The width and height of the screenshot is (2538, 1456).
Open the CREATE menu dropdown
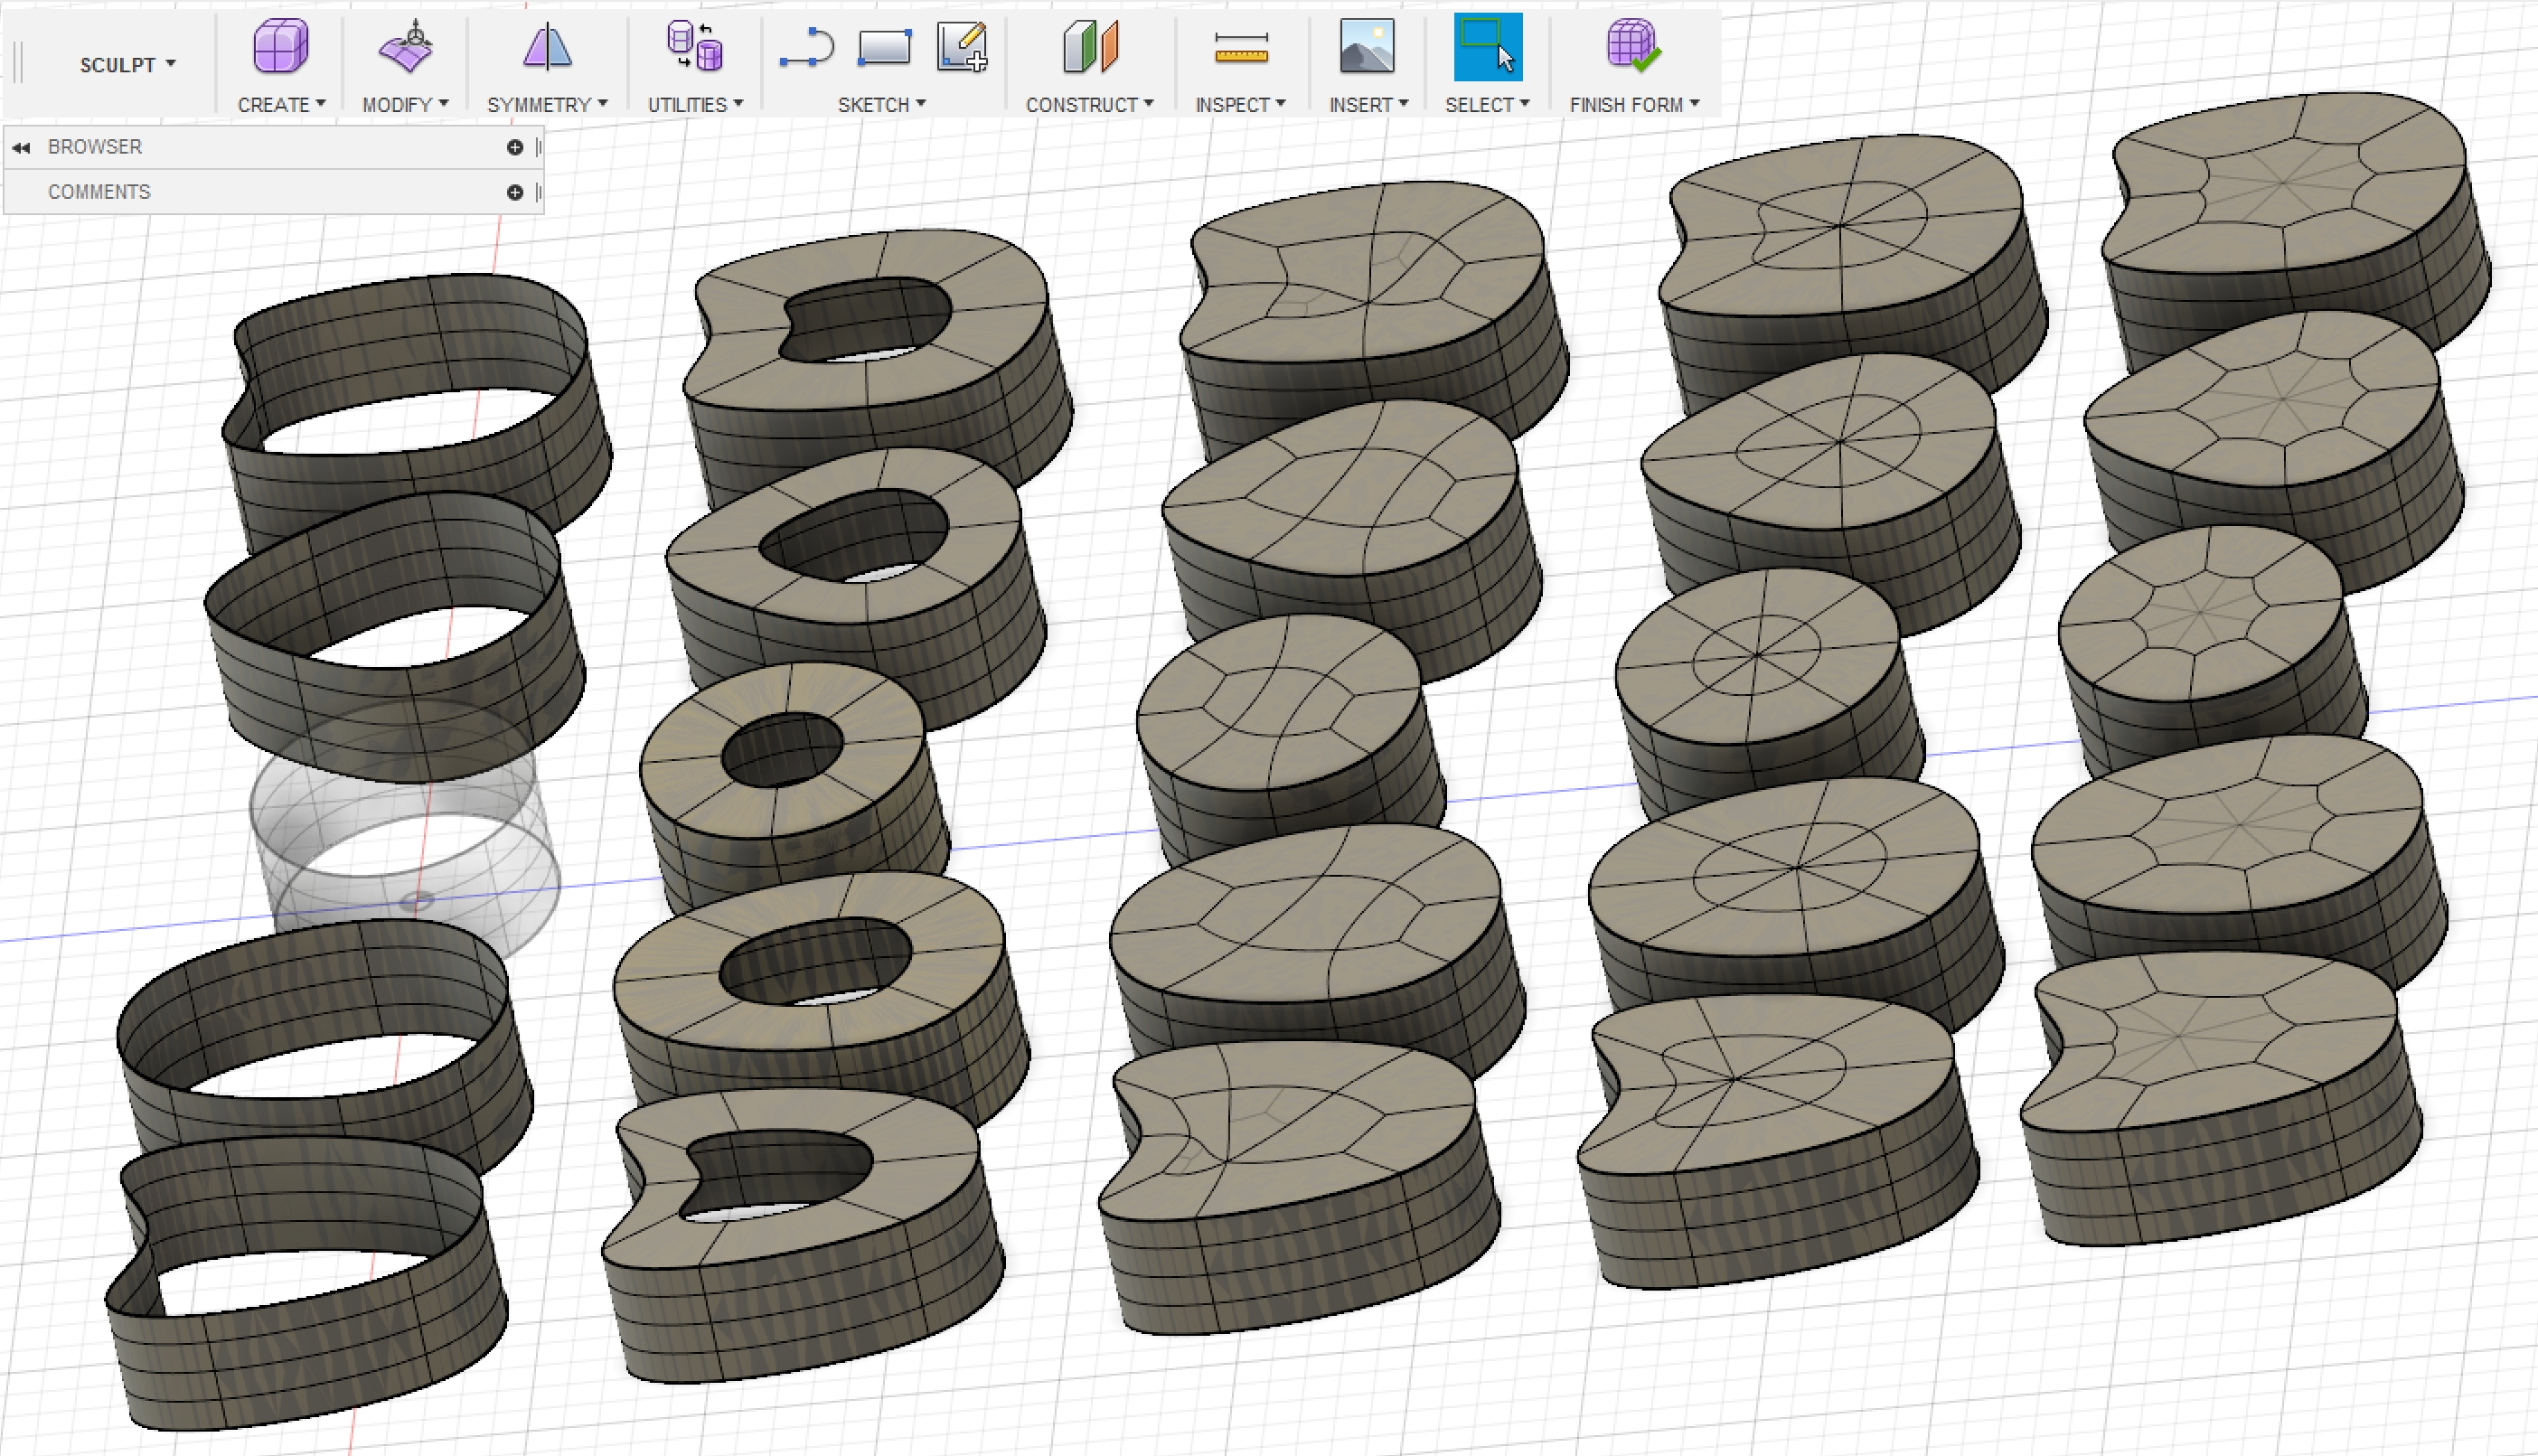pyautogui.click(x=281, y=104)
